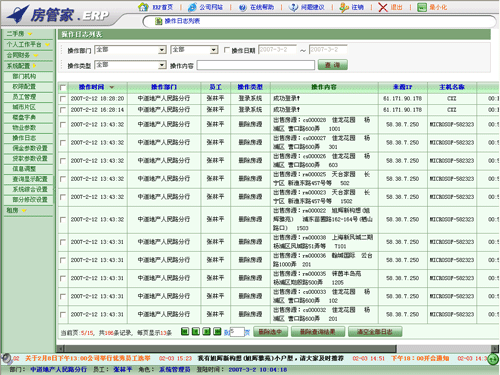Click the clear all logs button
The width and height of the screenshot is (500, 375).
coord(375,332)
